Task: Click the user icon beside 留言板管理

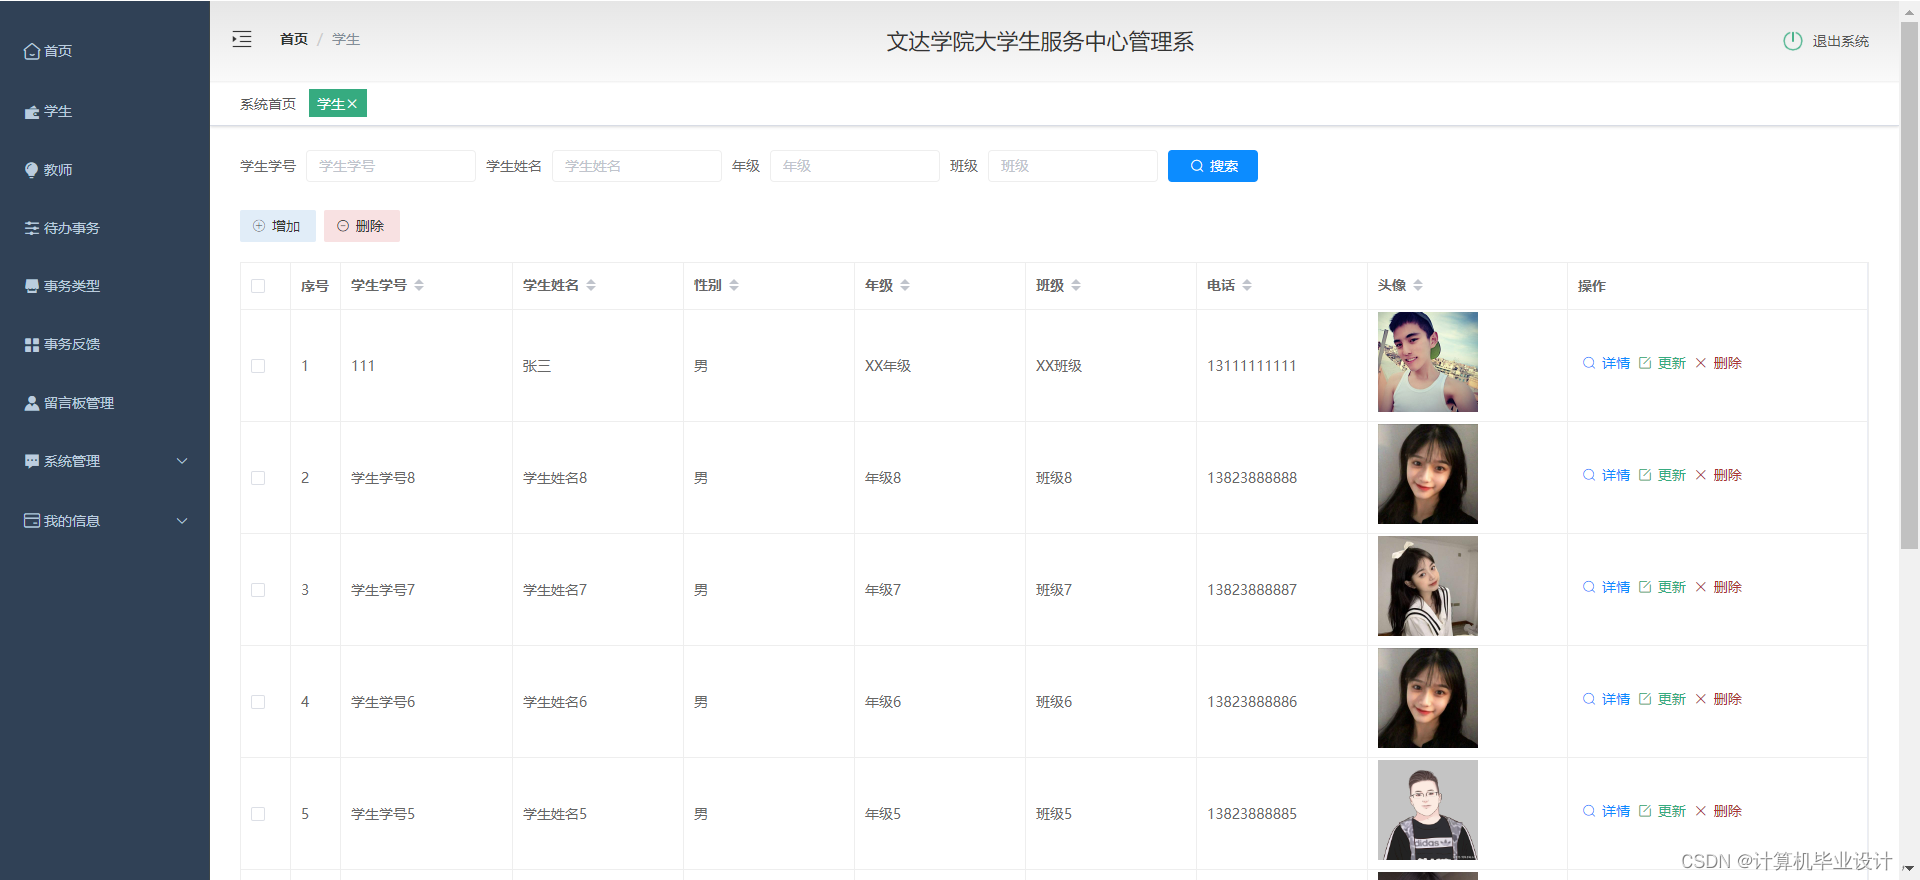Action: pos(32,403)
